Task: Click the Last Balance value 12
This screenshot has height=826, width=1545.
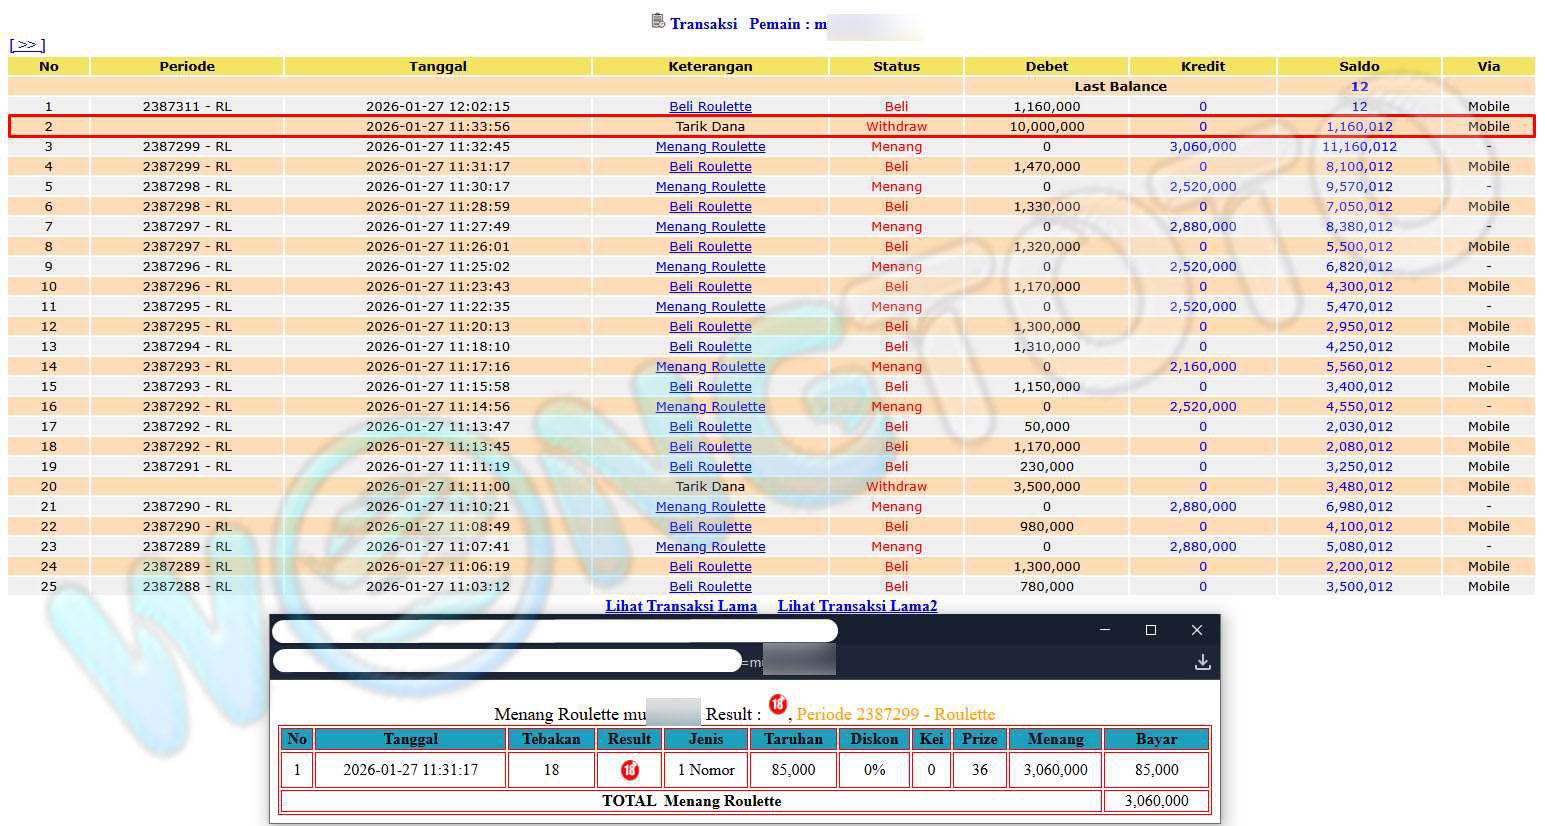Action: 1359,87
